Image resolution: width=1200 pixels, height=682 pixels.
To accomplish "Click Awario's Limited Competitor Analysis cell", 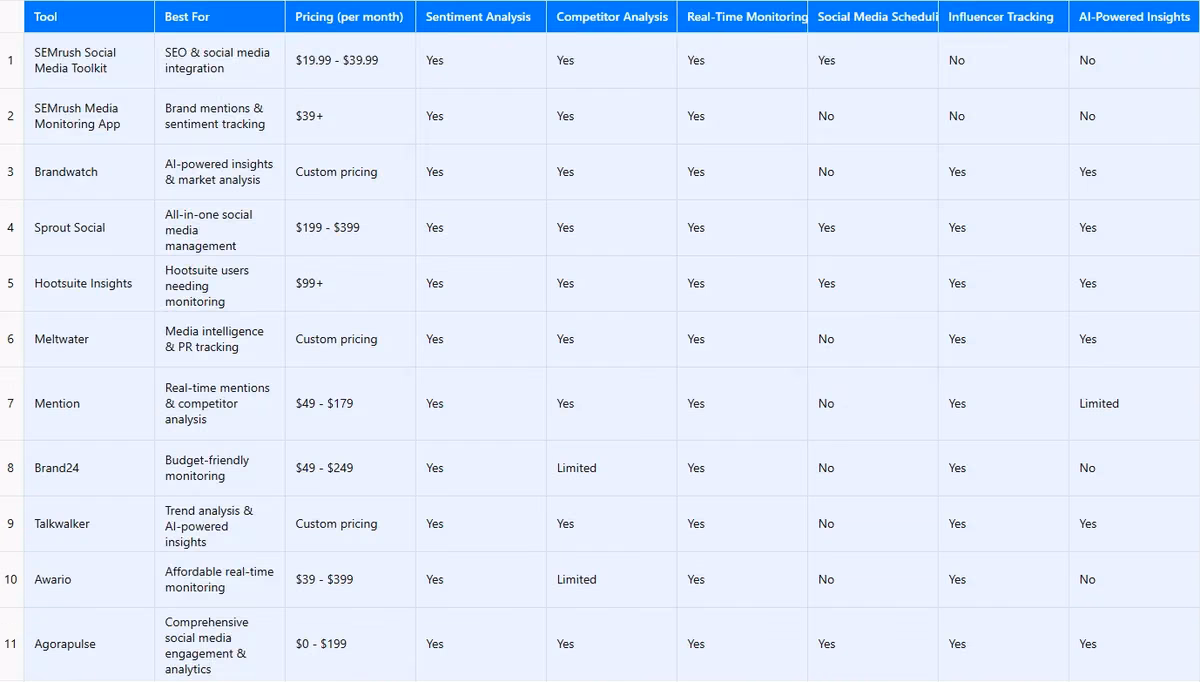I will point(611,580).
